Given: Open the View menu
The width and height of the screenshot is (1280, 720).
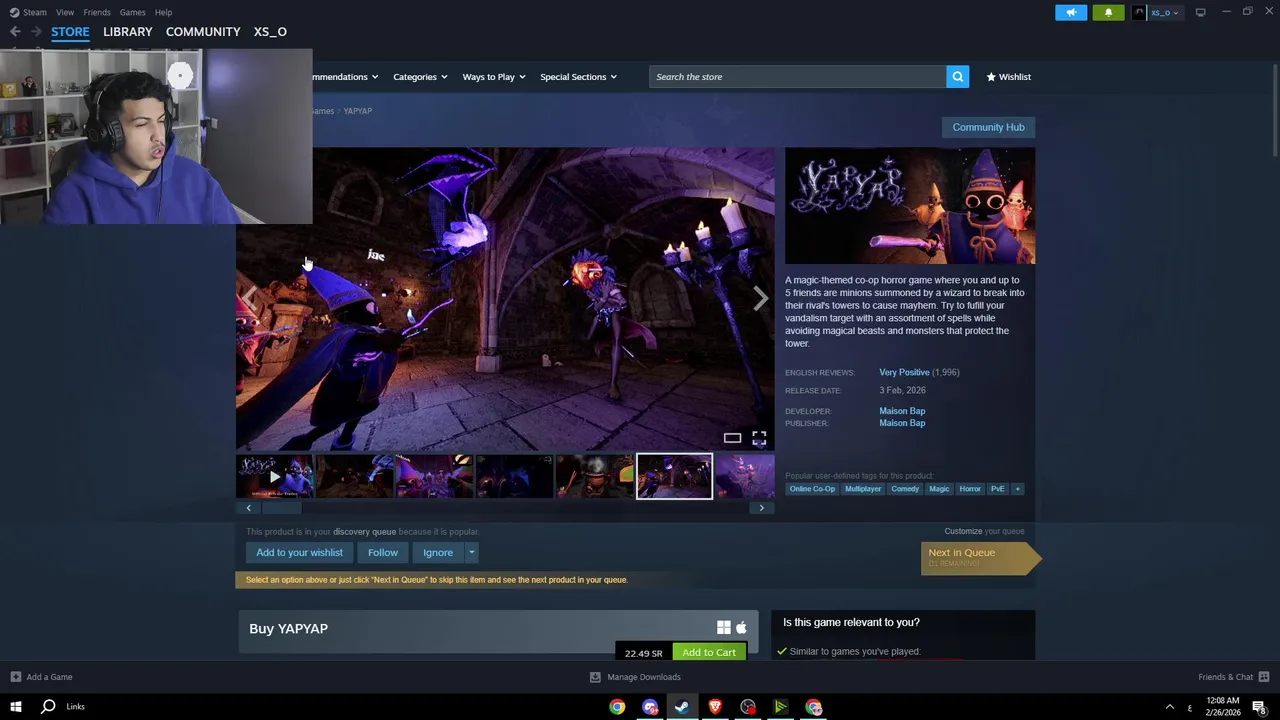Looking at the screenshot, I should click(65, 12).
